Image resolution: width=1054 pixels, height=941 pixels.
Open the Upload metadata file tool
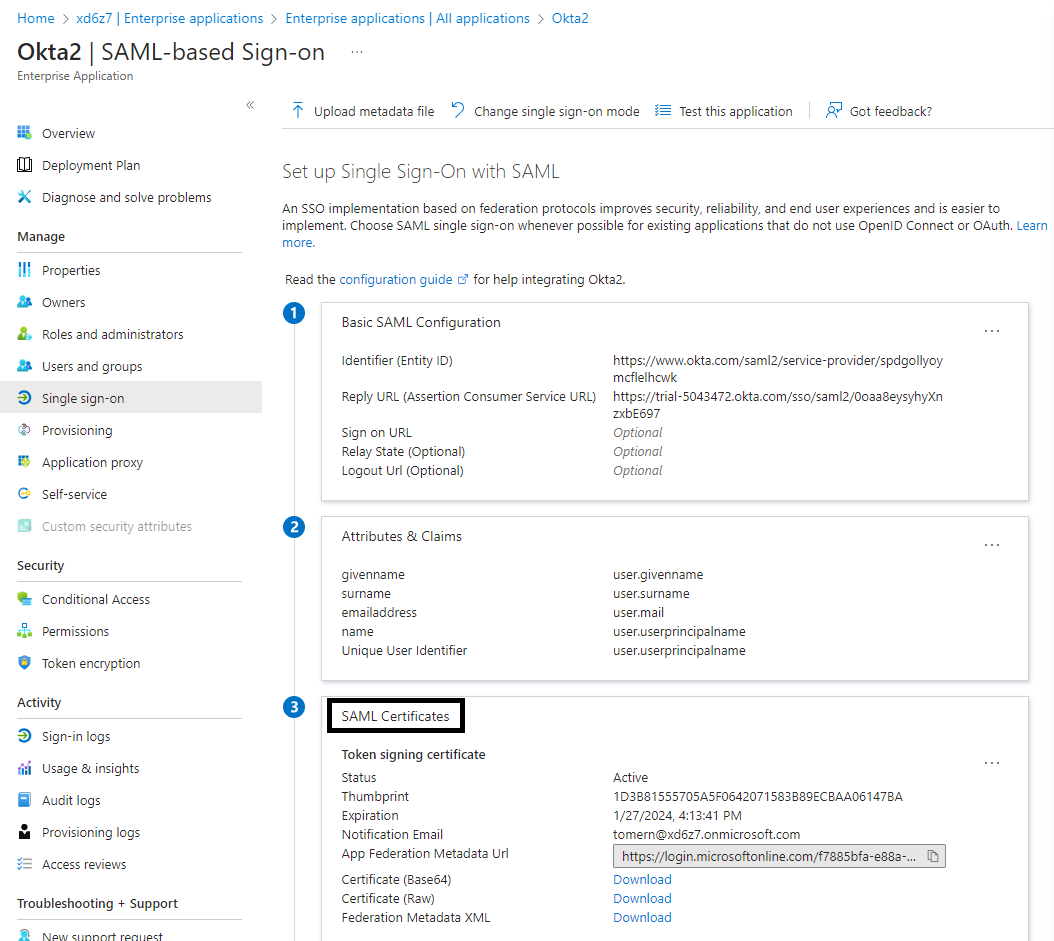tap(361, 111)
